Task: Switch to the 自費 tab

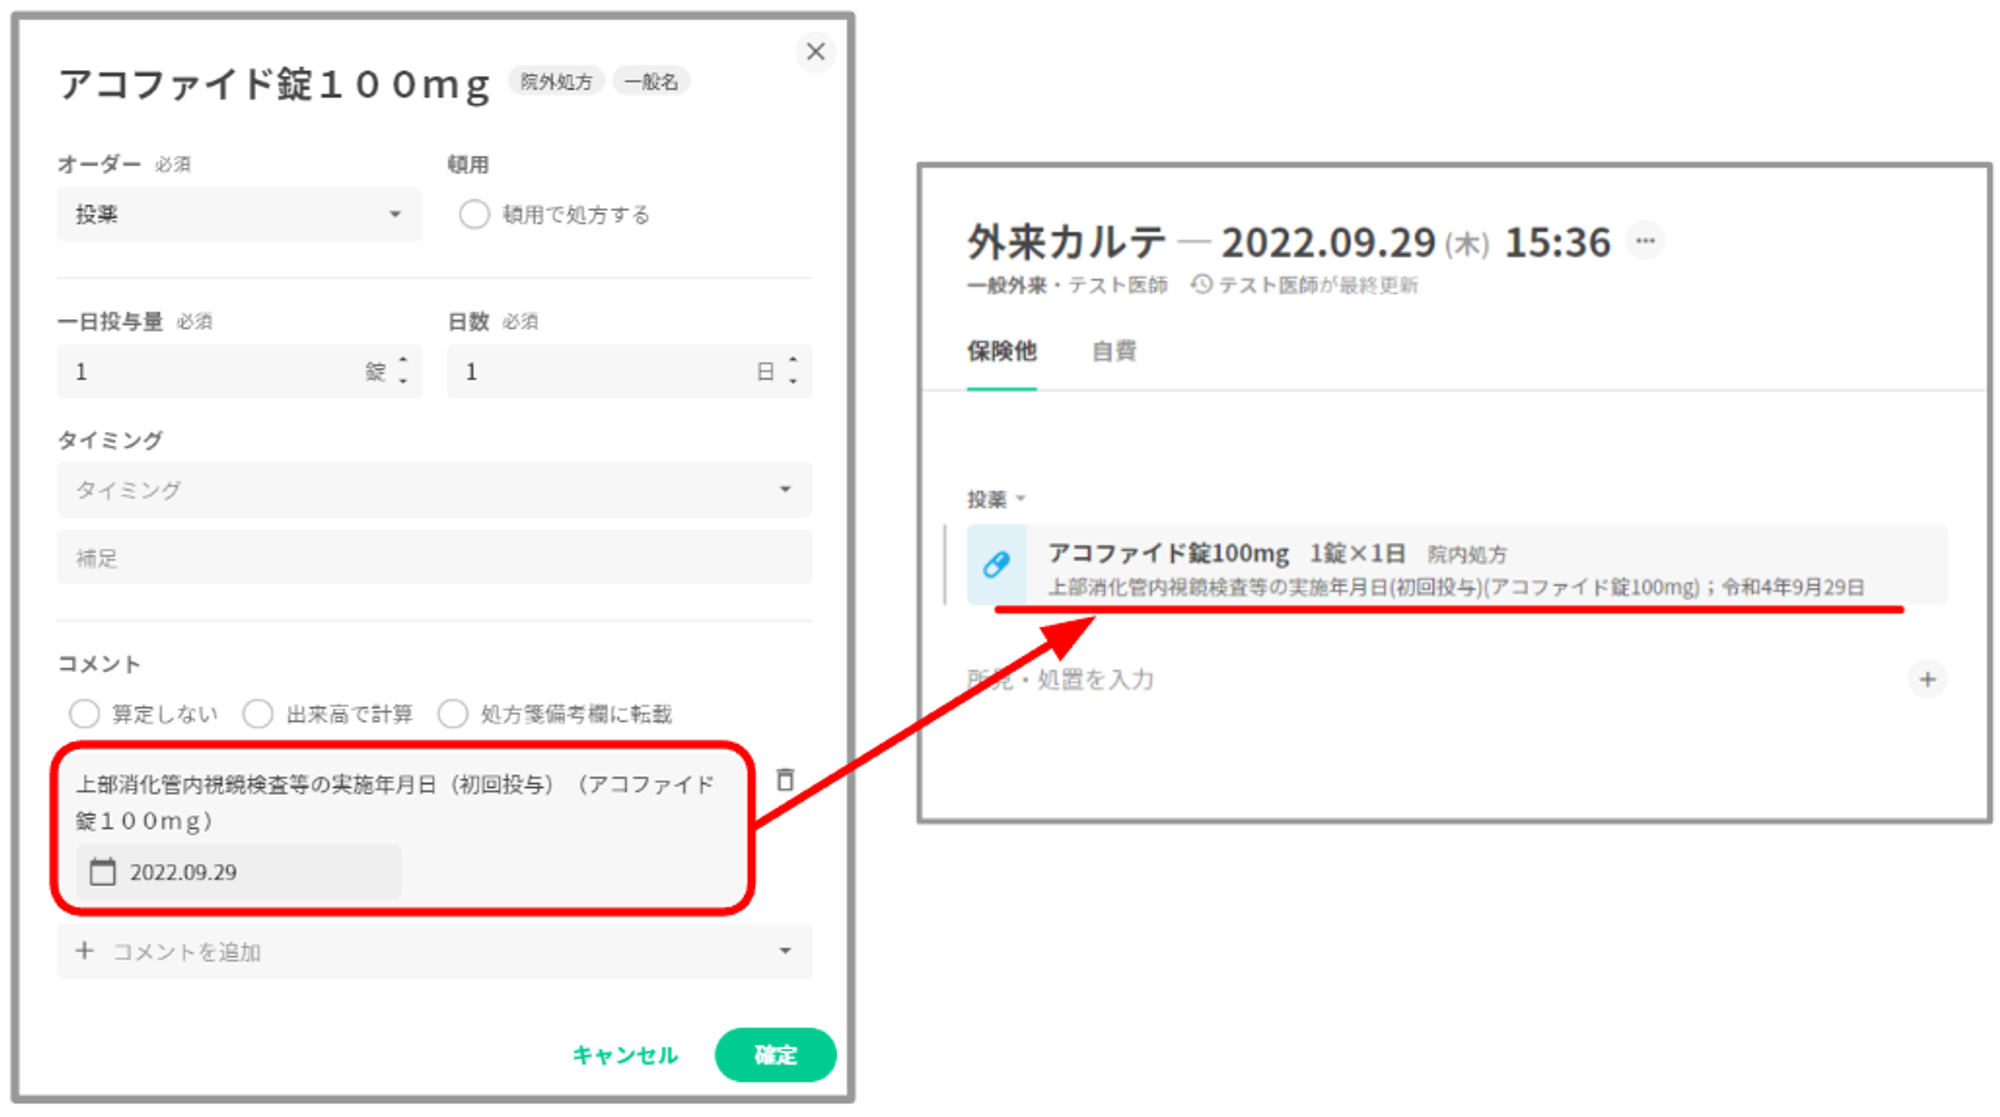Action: [x=1113, y=352]
